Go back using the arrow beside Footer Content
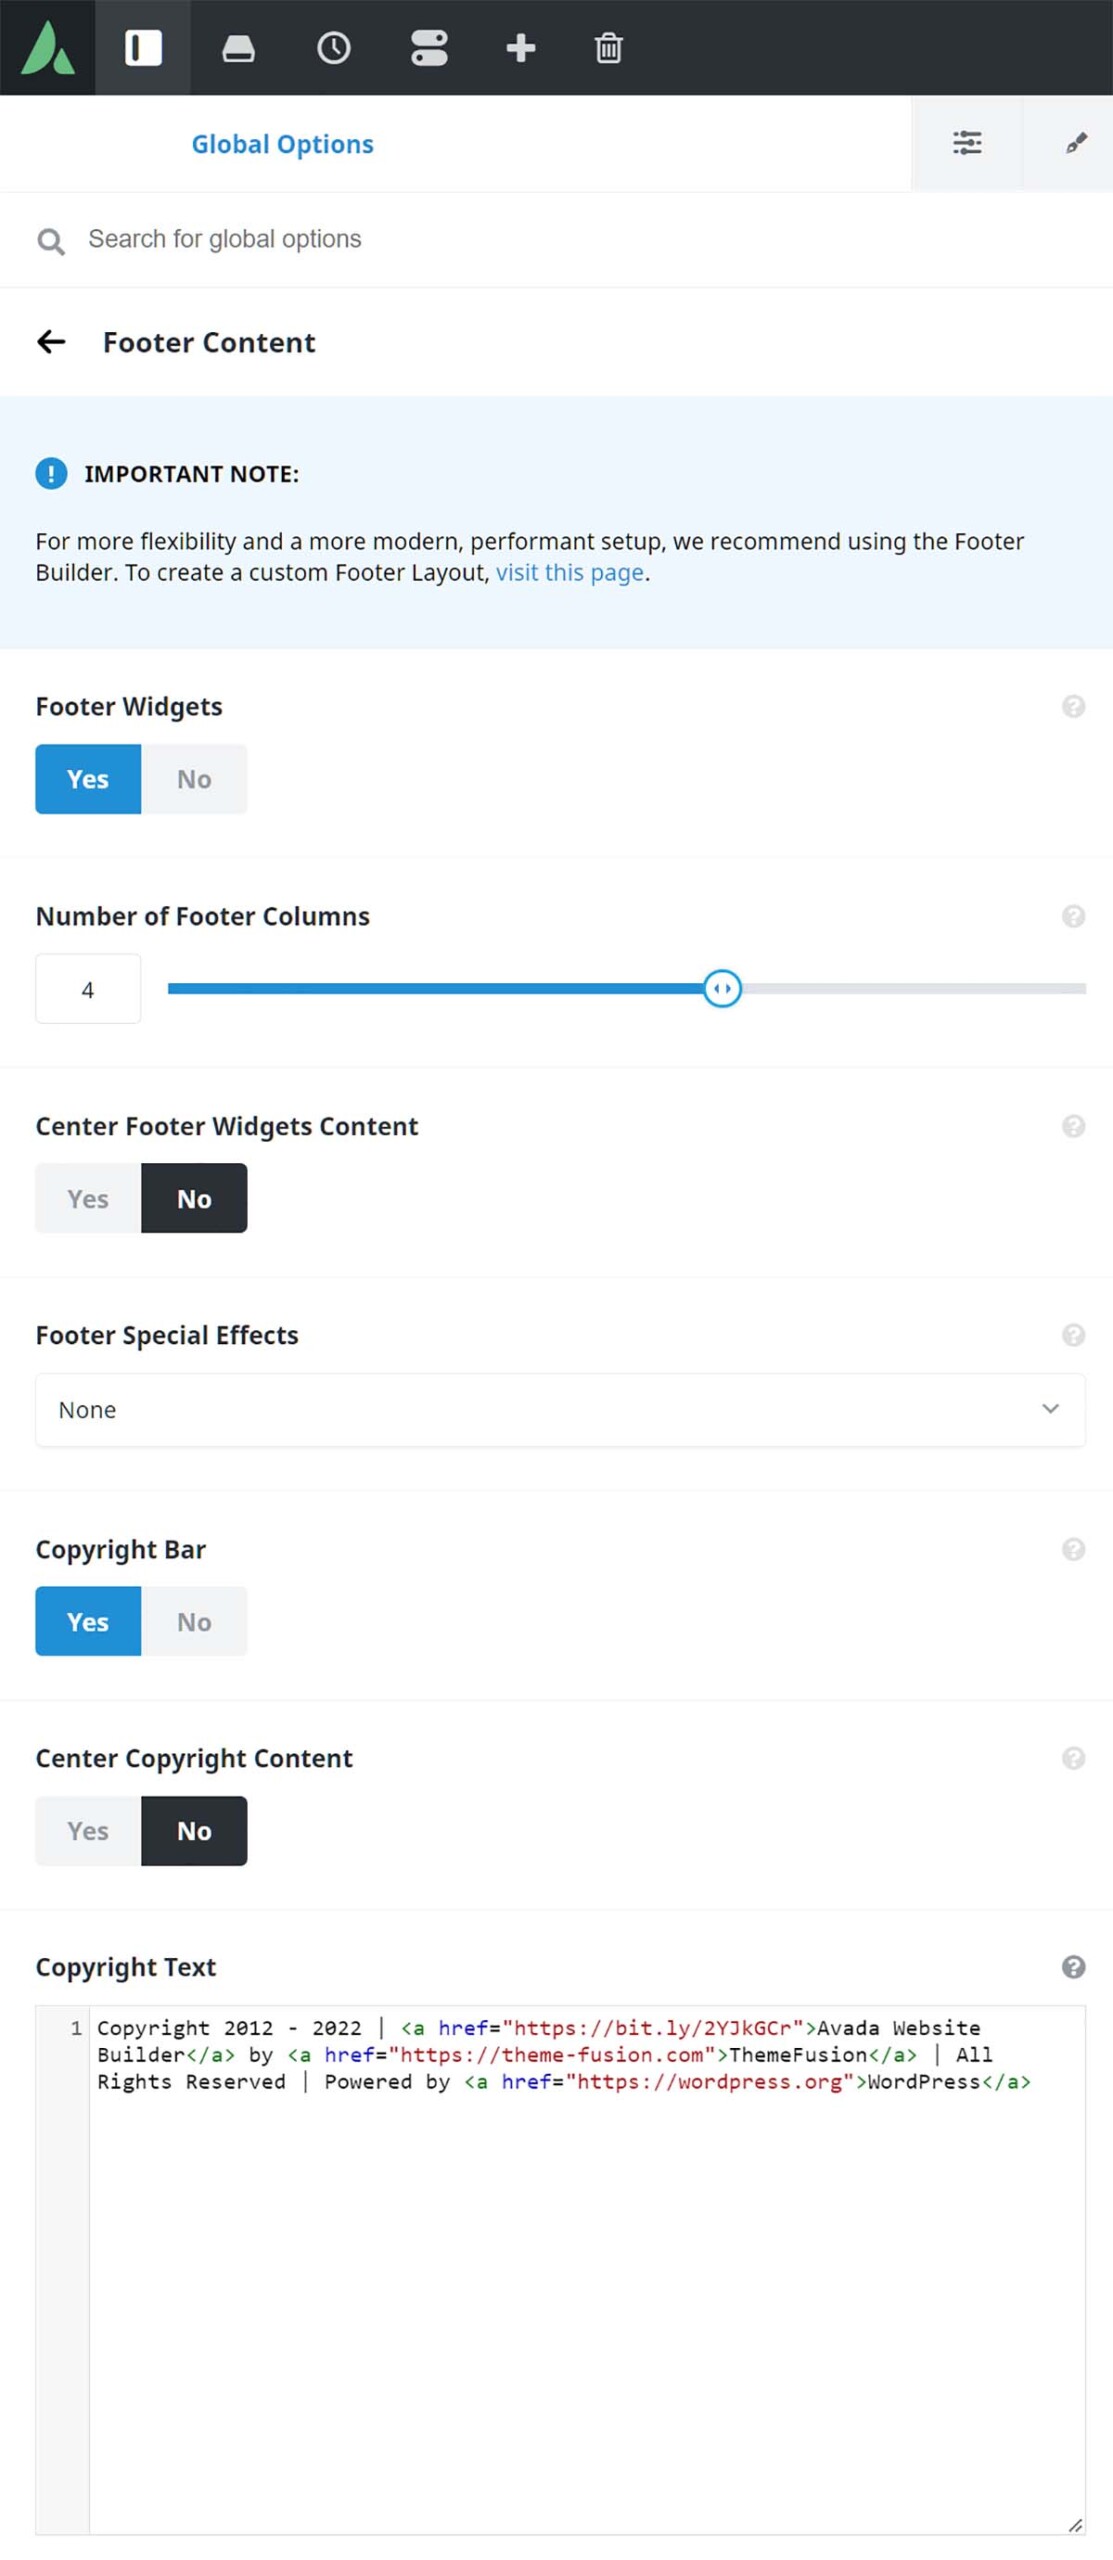1113x2560 pixels. point(51,342)
